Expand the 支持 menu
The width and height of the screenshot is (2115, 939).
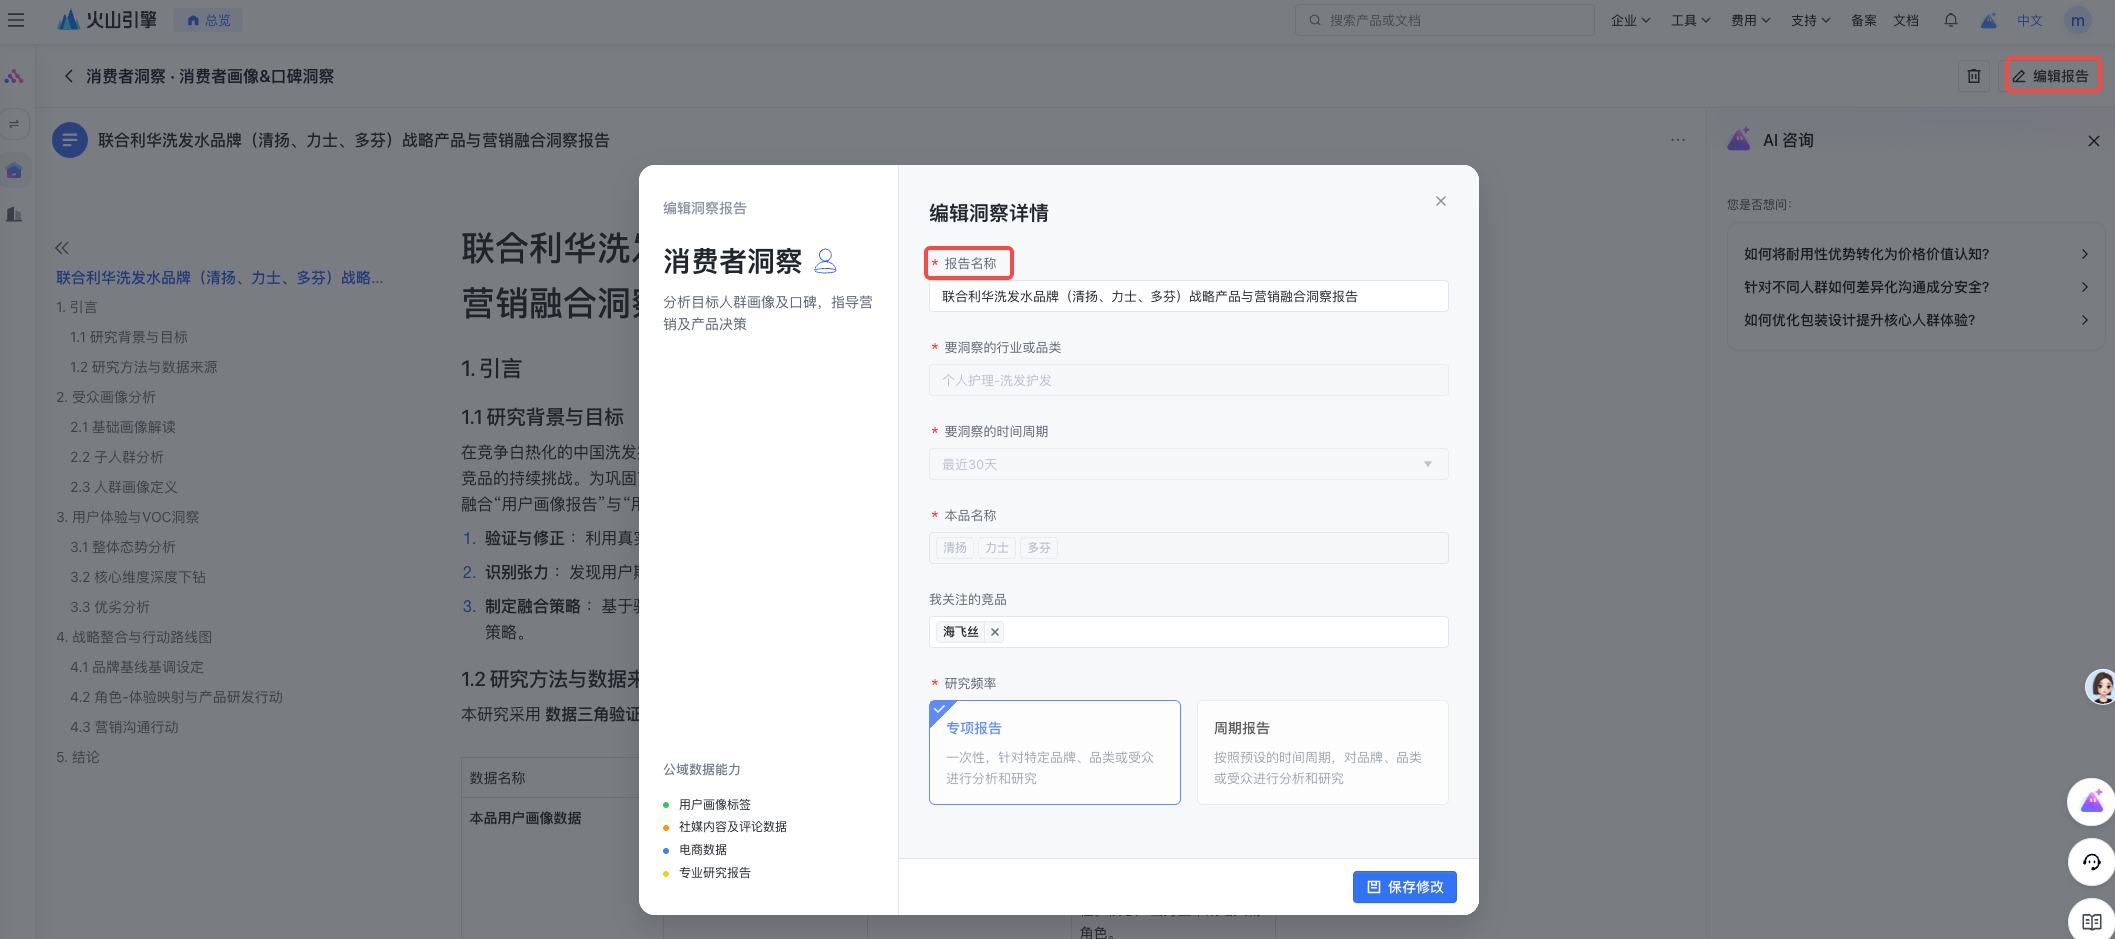point(1810,20)
